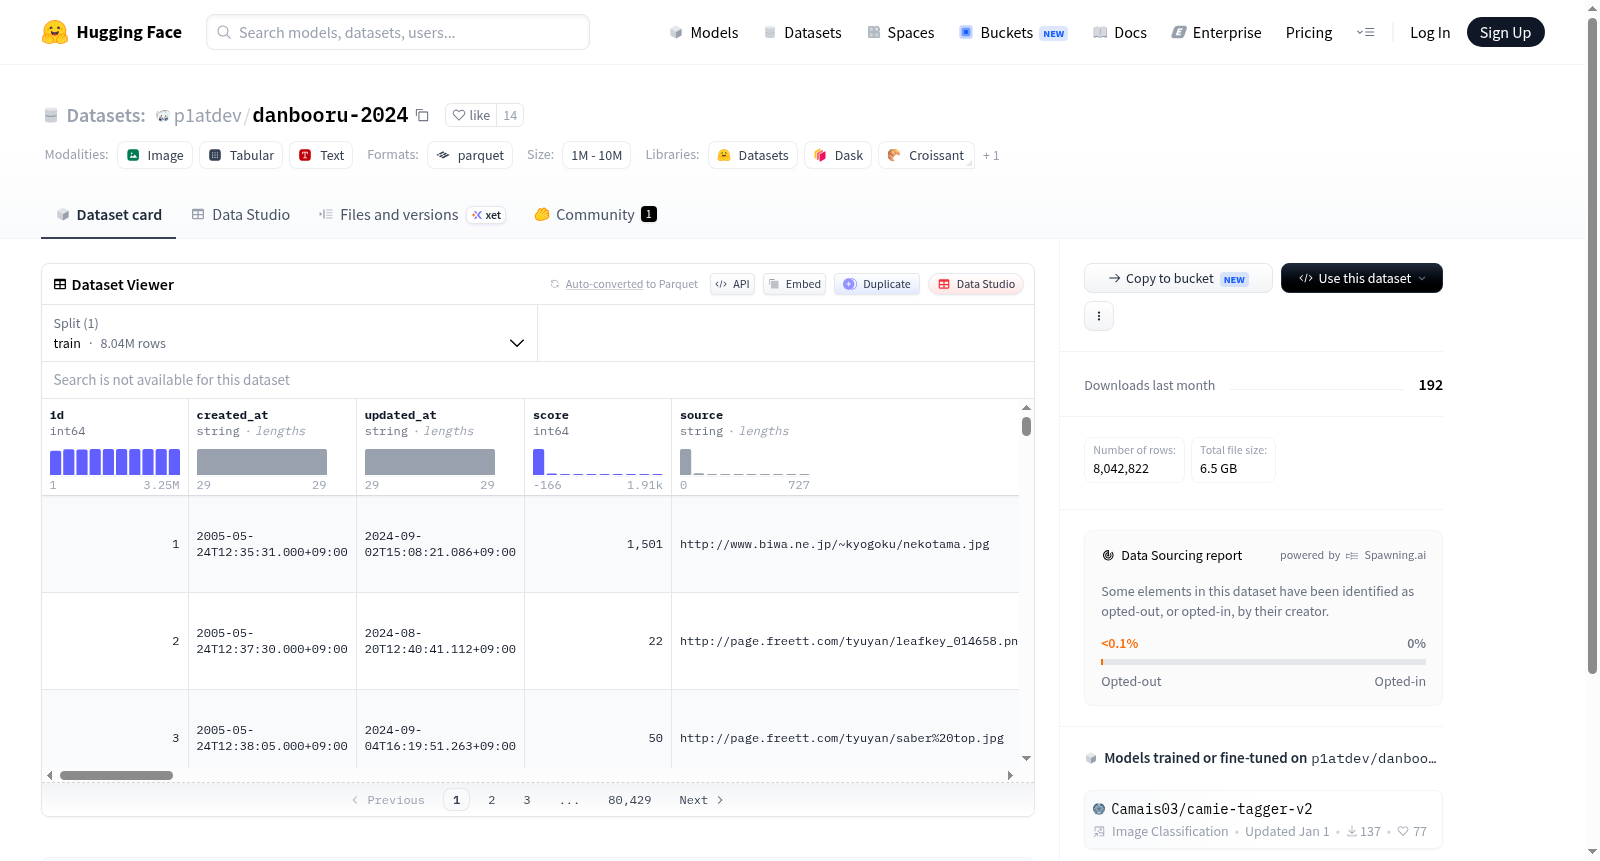Open the p1atdev author profile link
This screenshot has height=861, width=1600.
click(208, 115)
